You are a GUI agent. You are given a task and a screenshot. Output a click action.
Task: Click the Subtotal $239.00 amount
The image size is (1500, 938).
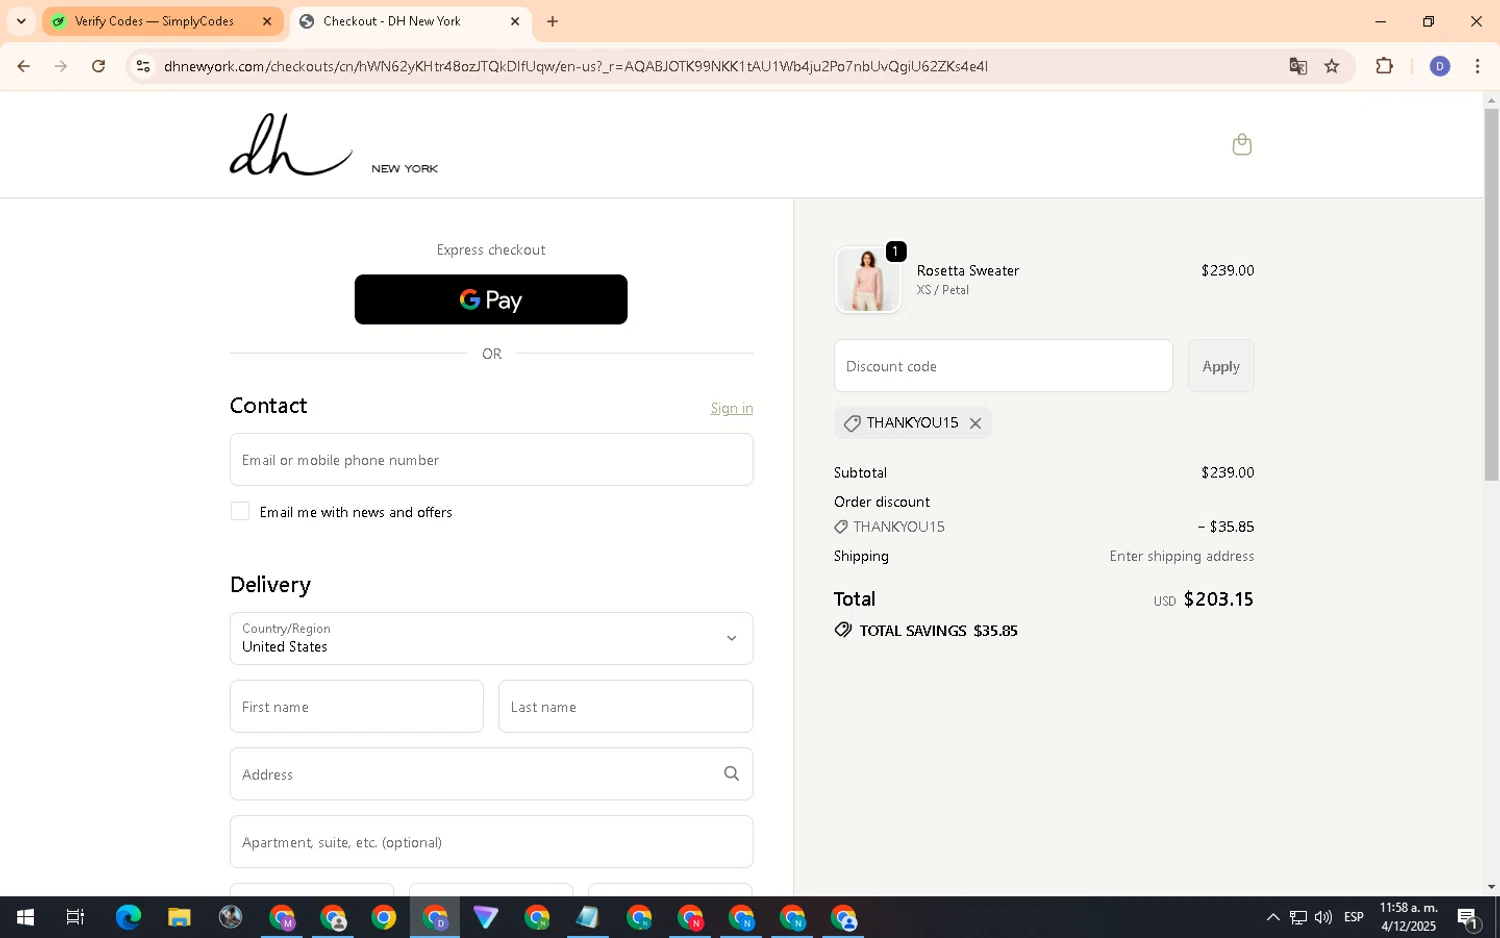pyautogui.click(x=1227, y=472)
